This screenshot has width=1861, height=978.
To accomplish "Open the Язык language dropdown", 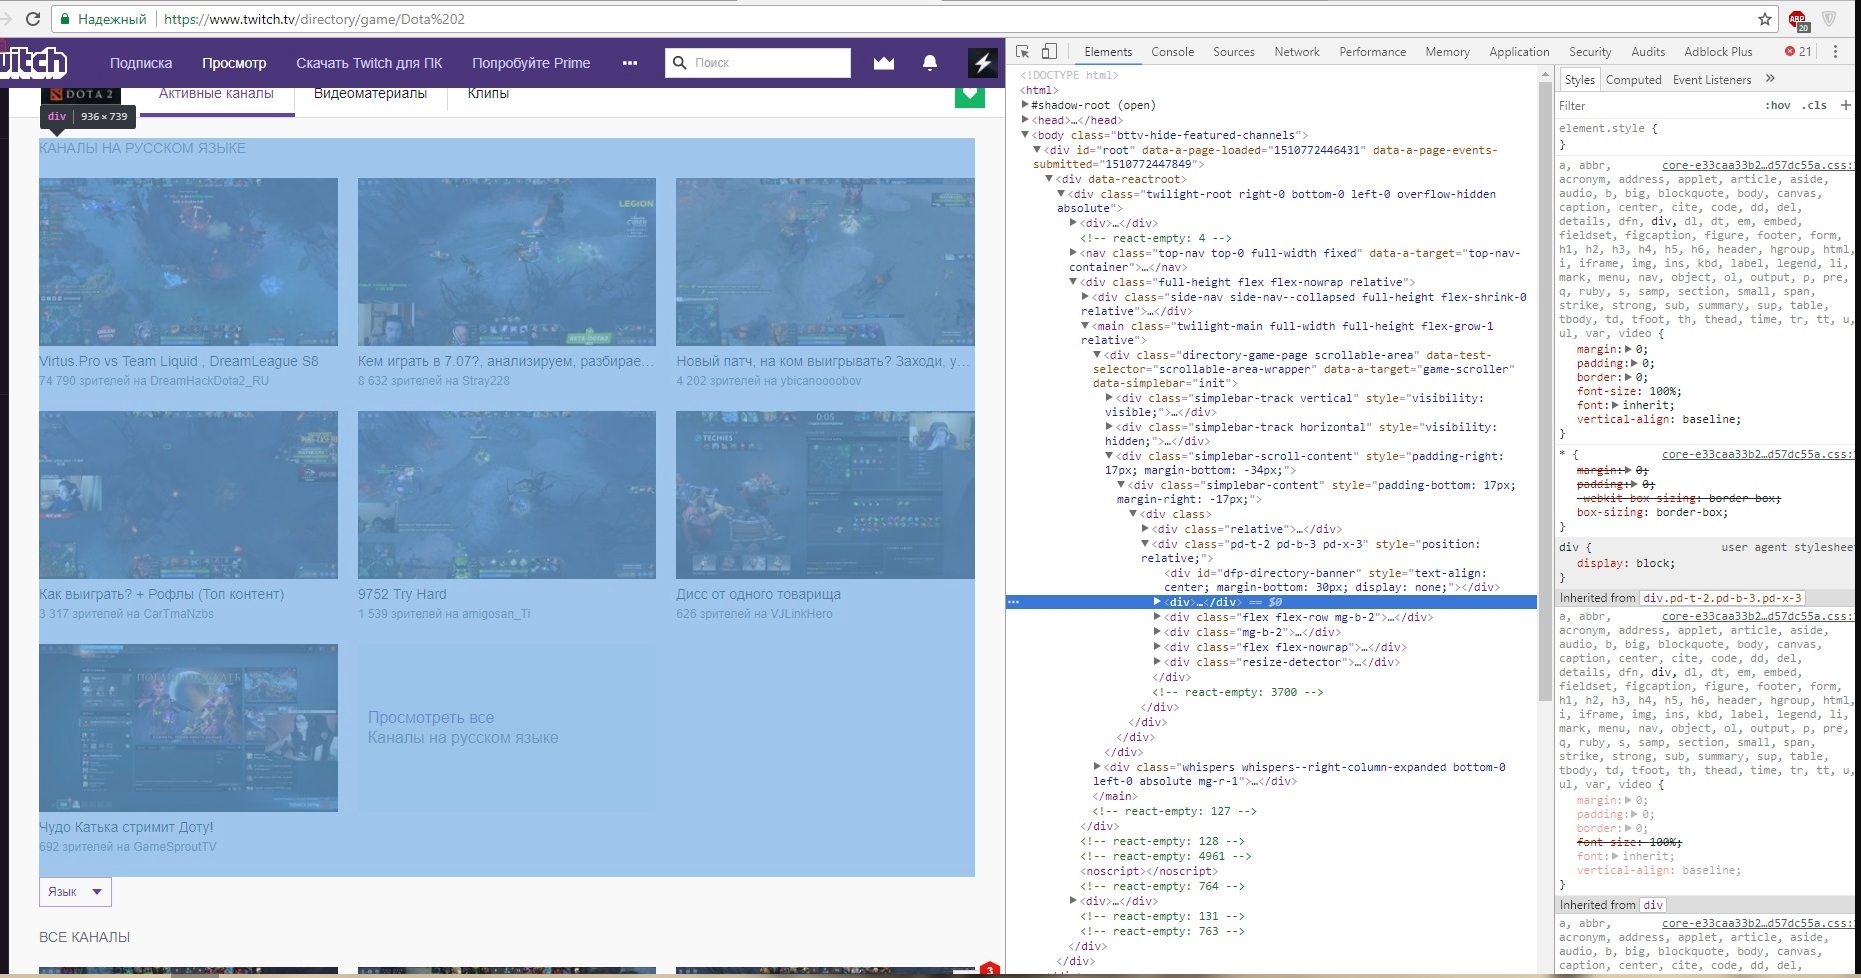I will tap(75, 892).
